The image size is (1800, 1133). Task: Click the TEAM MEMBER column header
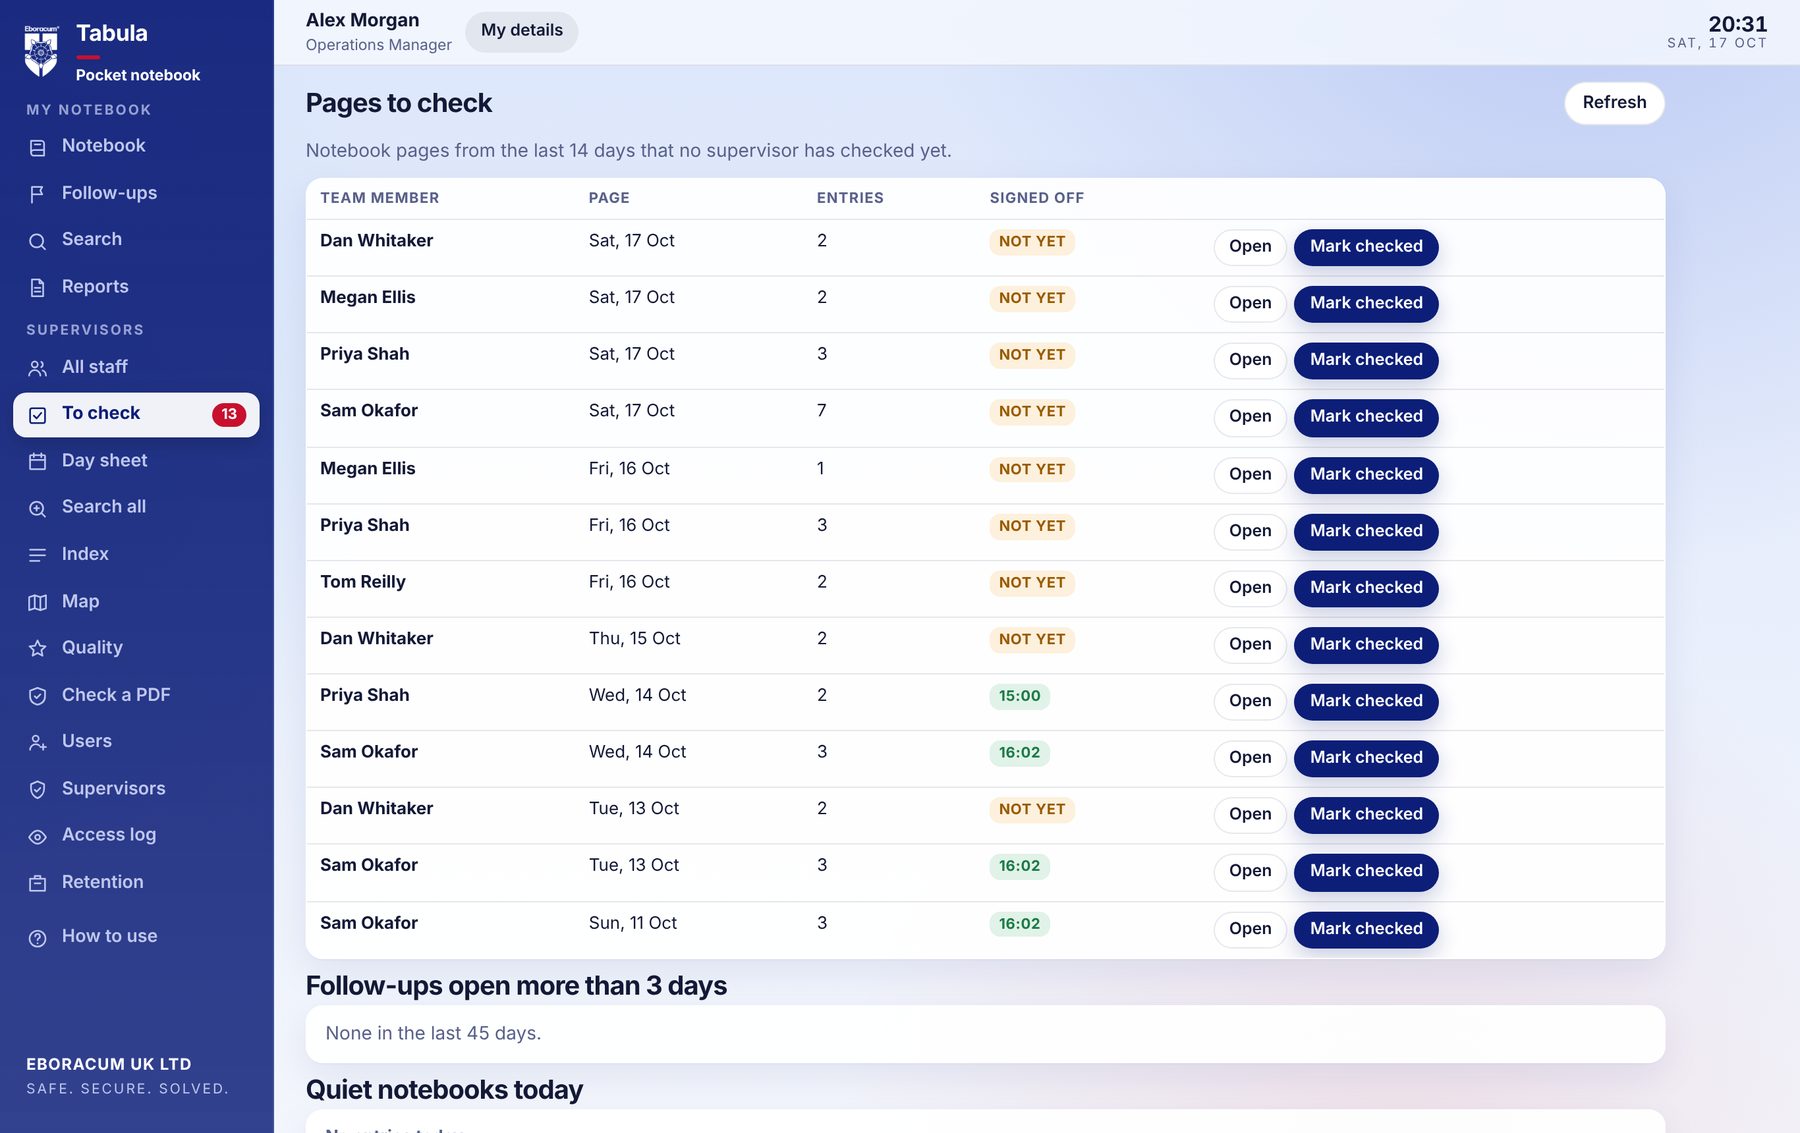pyautogui.click(x=379, y=198)
